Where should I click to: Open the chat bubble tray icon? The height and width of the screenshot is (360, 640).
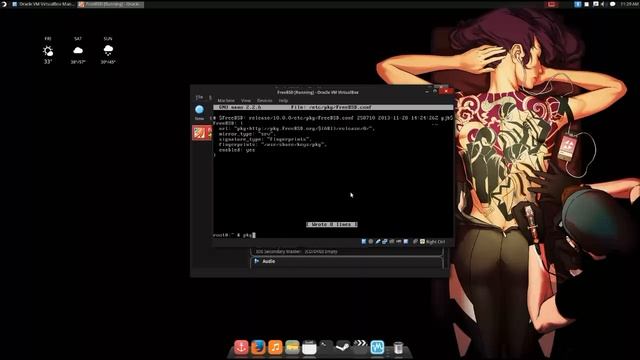[x=612, y=4]
